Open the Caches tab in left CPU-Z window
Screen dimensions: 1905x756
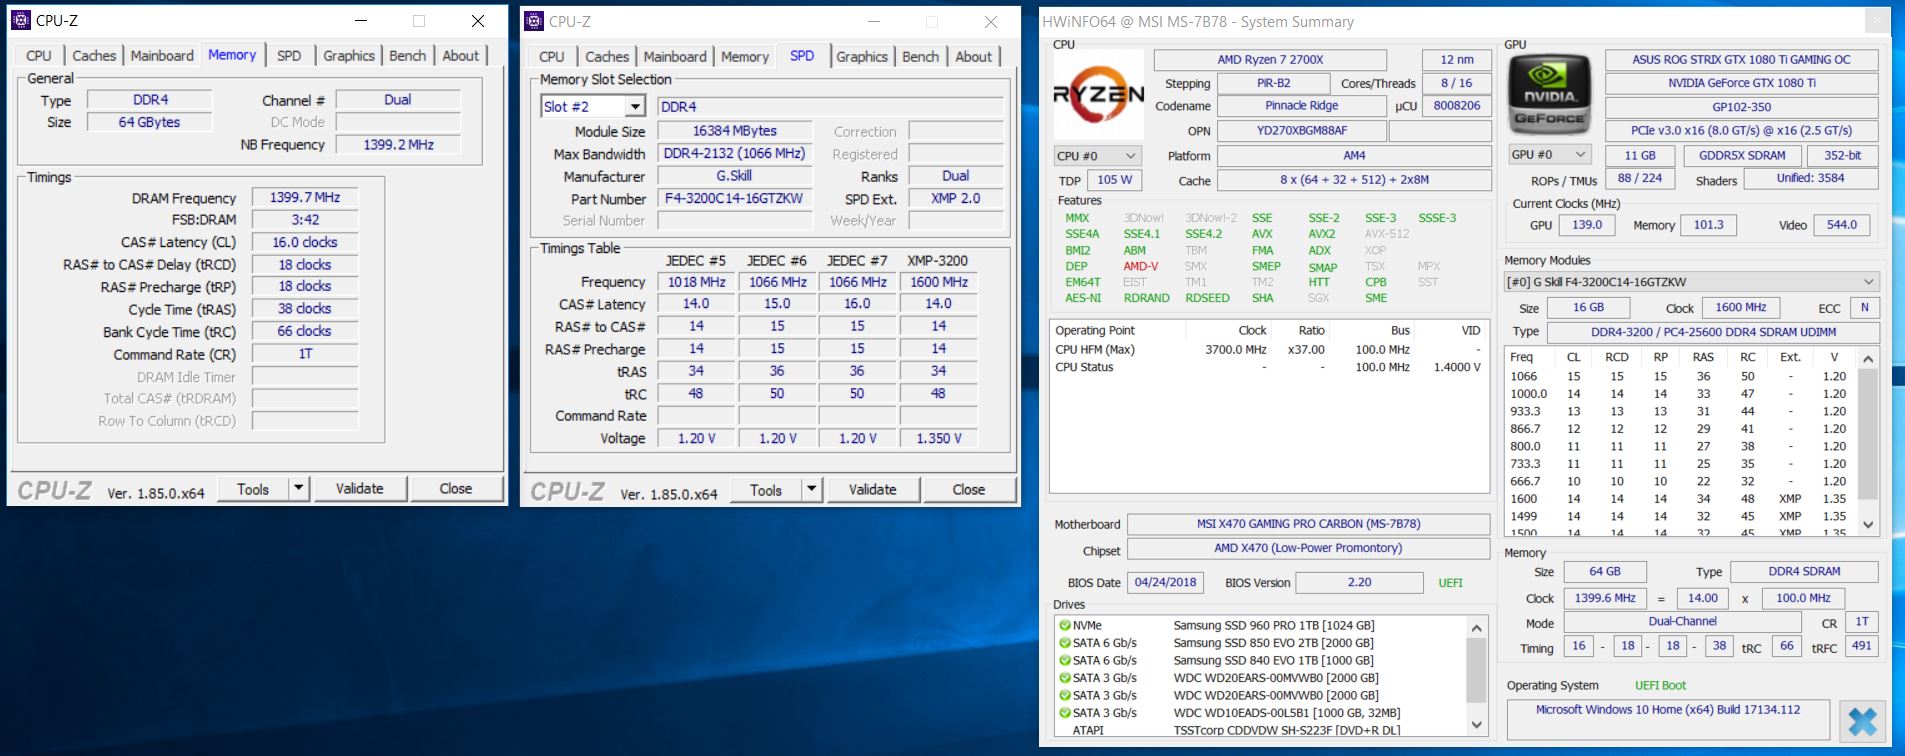[x=94, y=56]
